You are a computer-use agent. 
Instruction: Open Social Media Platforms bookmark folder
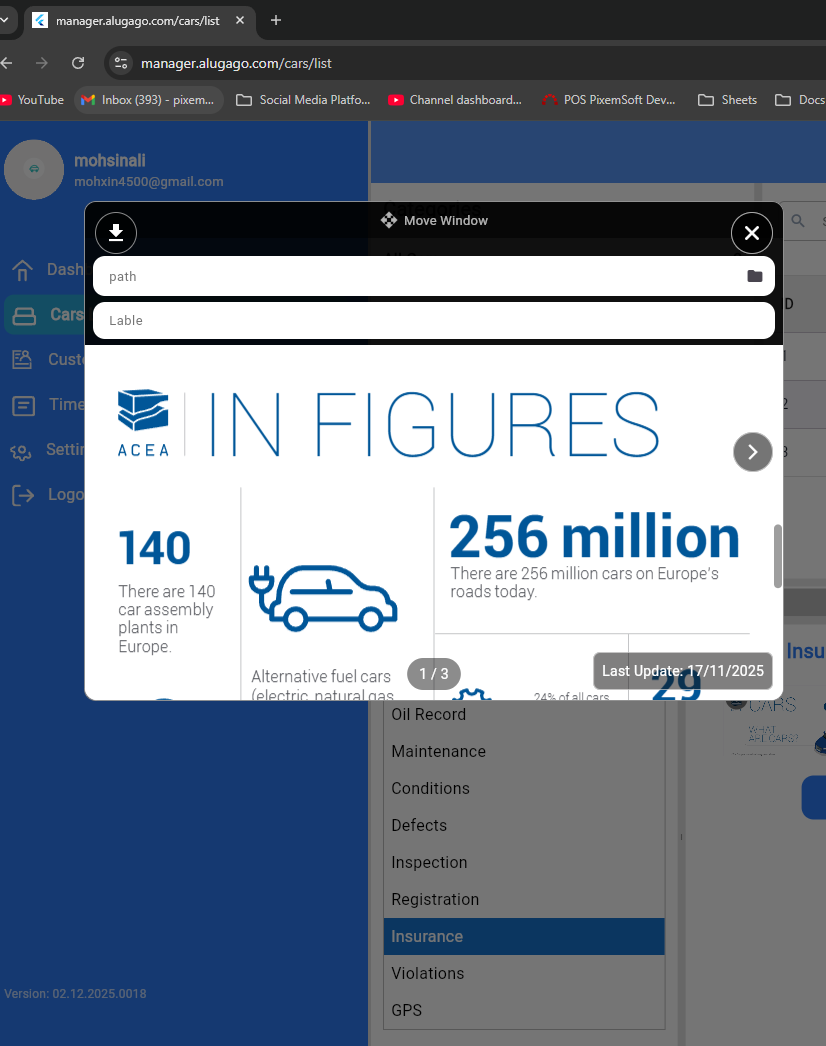(x=303, y=100)
